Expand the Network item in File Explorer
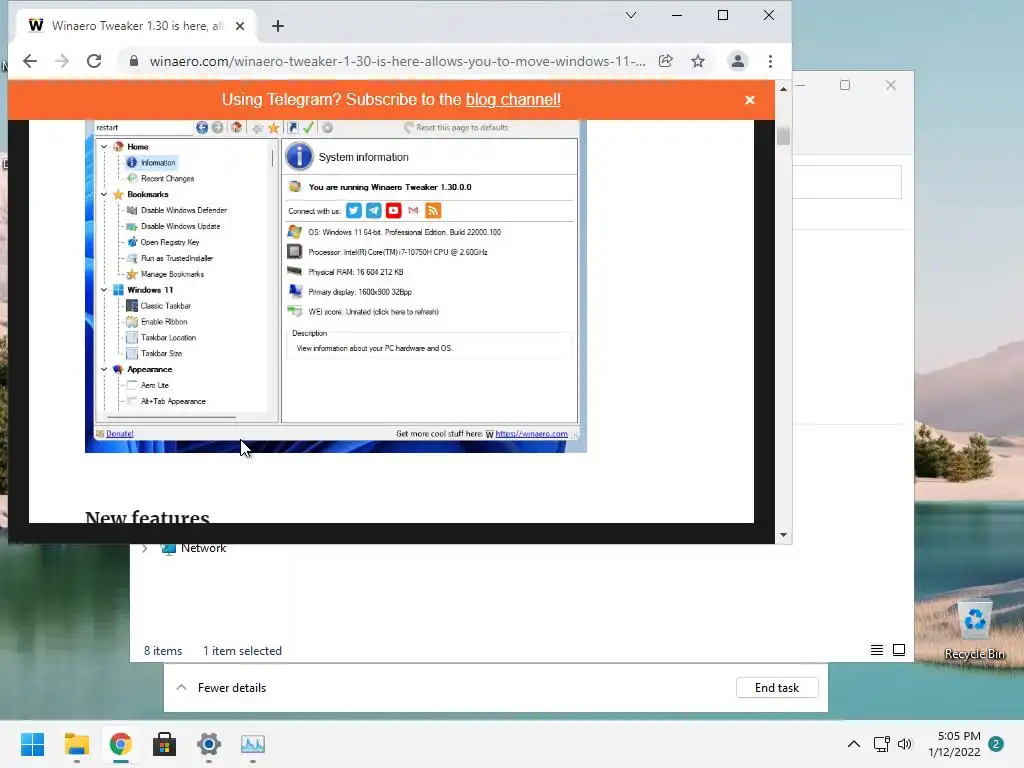The image size is (1024, 768). 145,548
